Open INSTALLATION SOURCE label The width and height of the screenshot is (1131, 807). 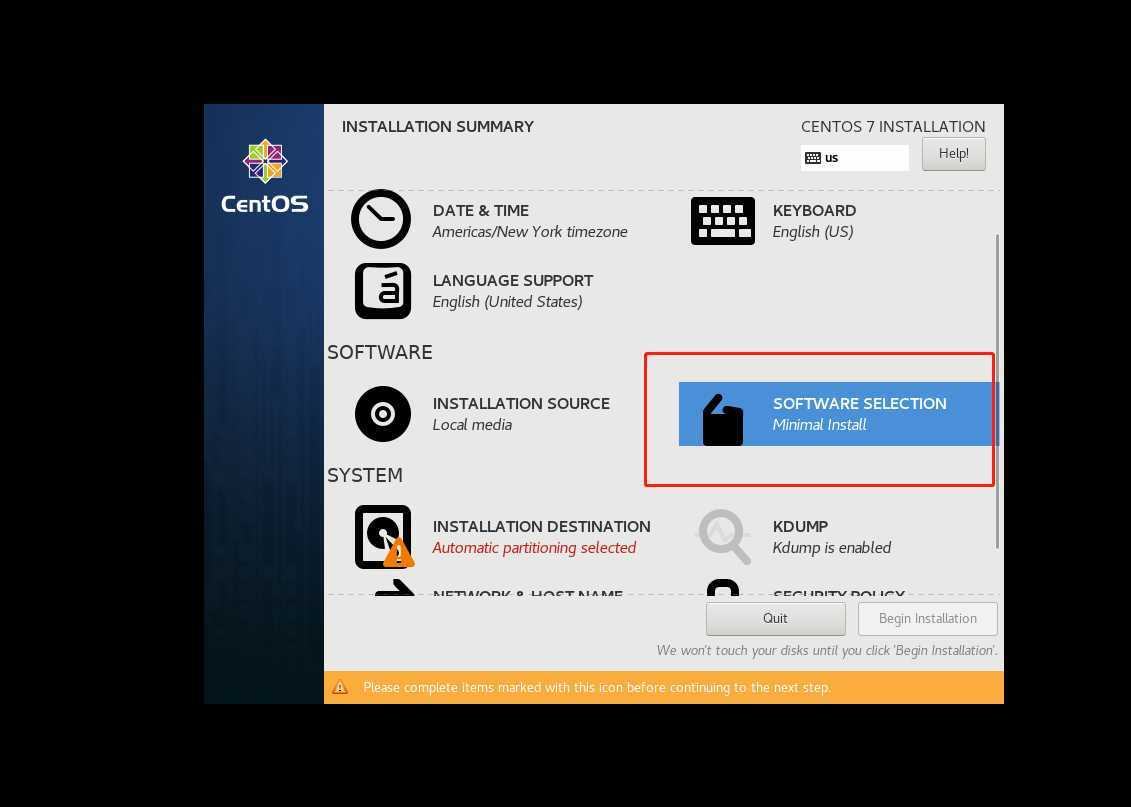point(521,404)
